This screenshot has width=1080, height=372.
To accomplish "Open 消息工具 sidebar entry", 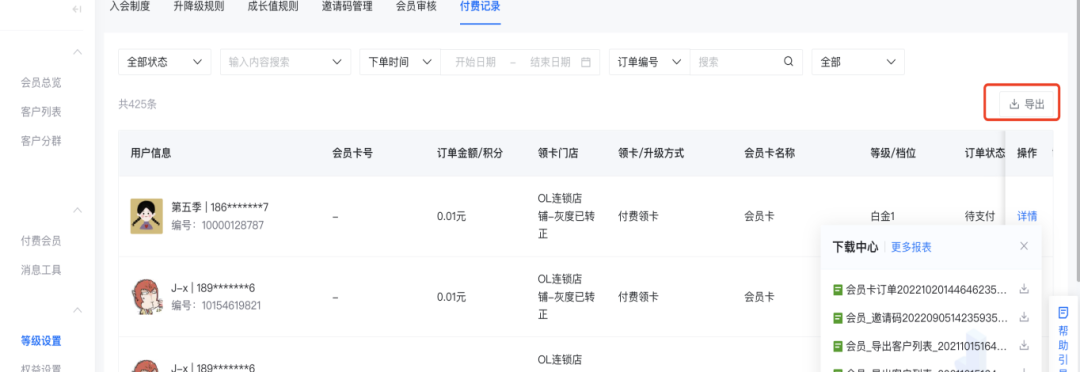I will click(41, 270).
